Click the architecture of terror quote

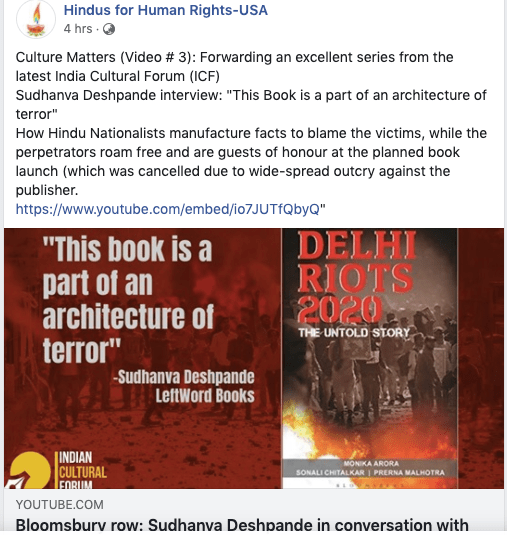point(128,299)
